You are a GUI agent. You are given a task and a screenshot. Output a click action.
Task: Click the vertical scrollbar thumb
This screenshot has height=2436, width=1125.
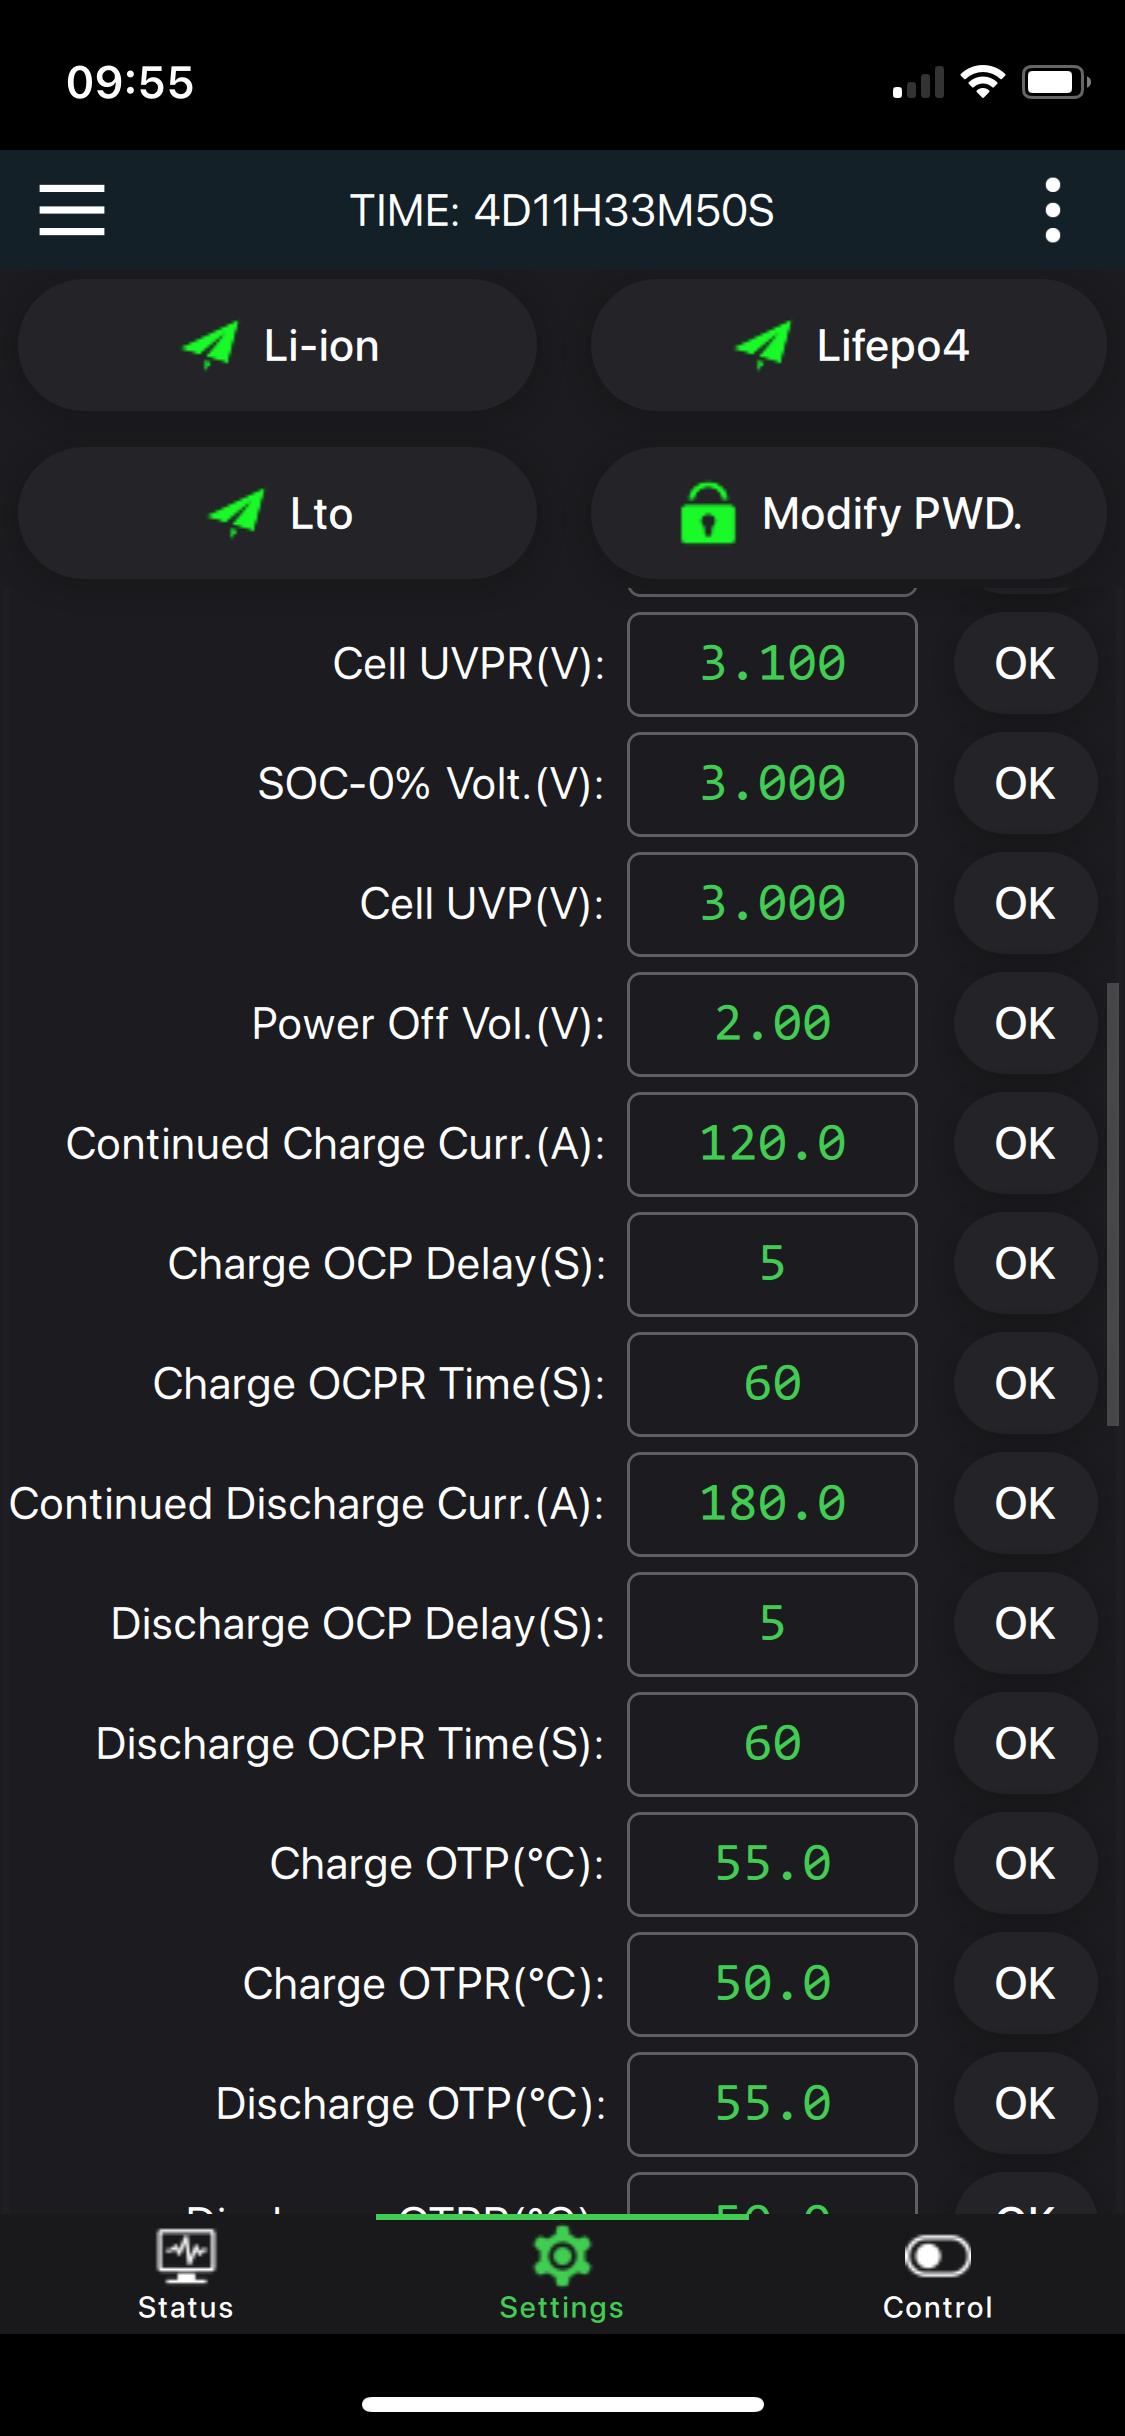pyautogui.click(x=1112, y=1205)
